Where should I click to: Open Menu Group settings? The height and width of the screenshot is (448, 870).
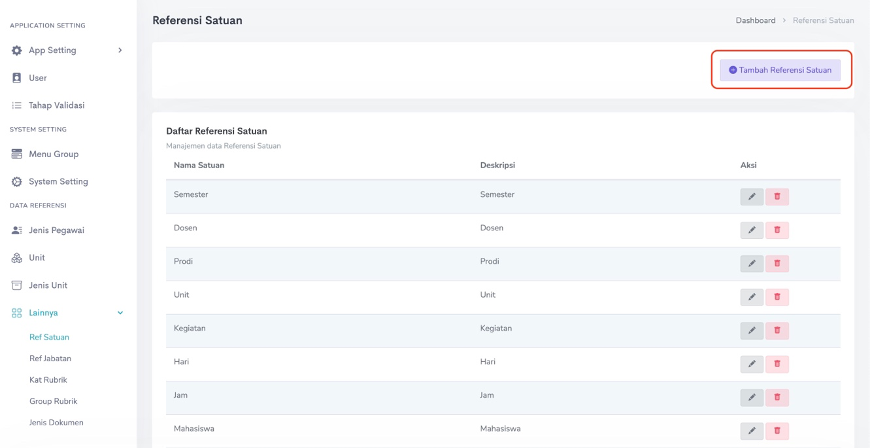click(x=53, y=154)
